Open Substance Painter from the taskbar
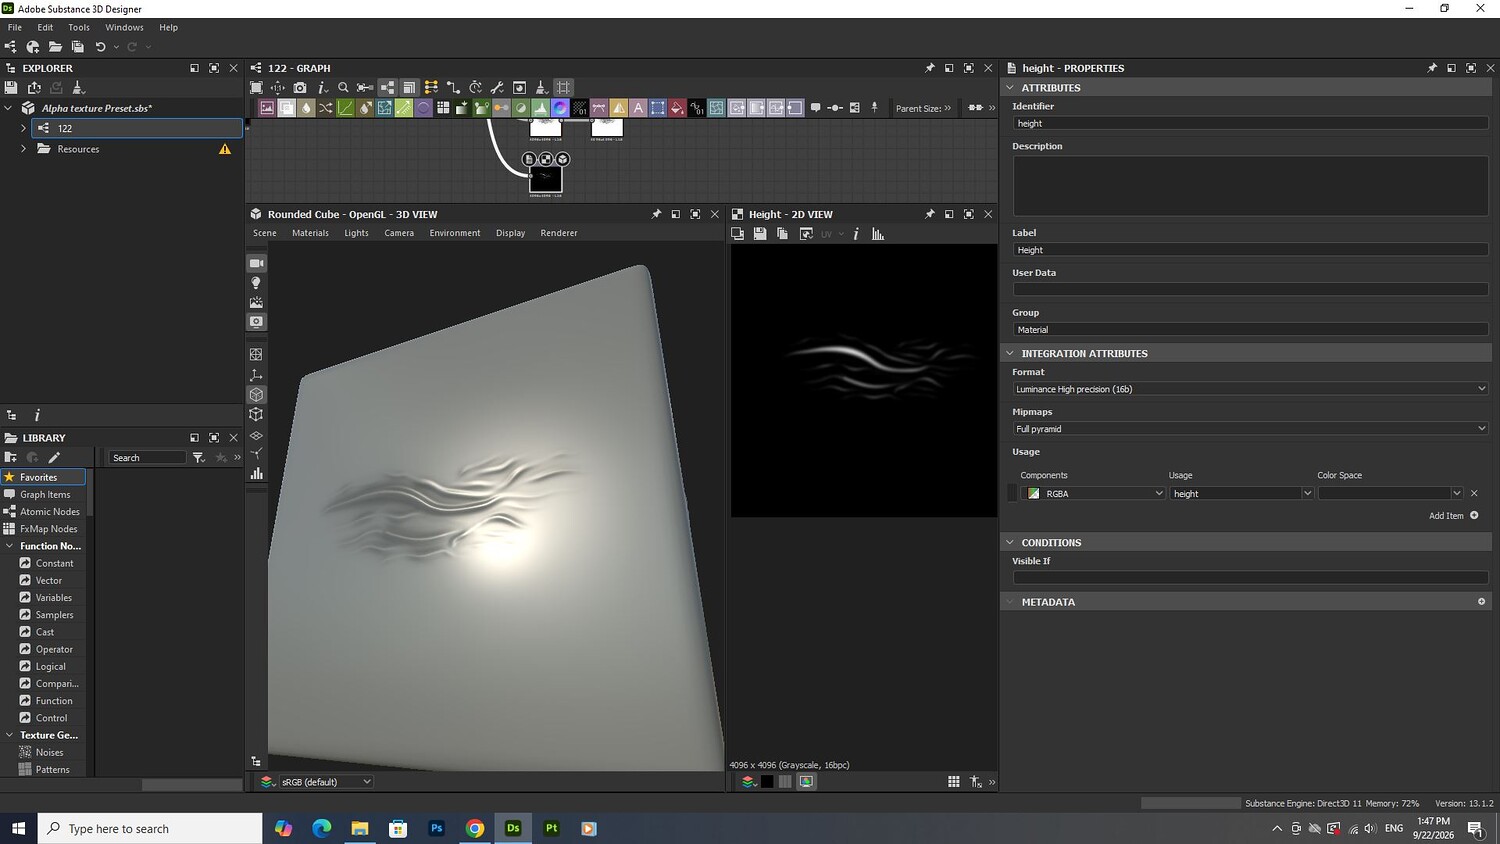This screenshot has width=1500, height=844. tap(551, 828)
